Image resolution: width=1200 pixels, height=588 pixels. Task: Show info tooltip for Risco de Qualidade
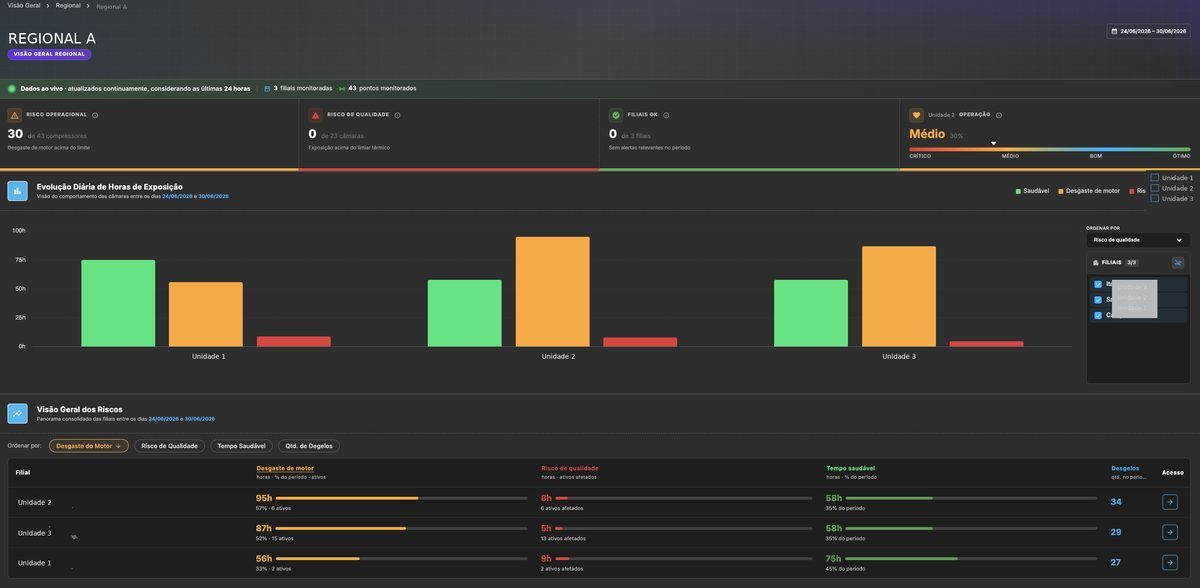(397, 115)
